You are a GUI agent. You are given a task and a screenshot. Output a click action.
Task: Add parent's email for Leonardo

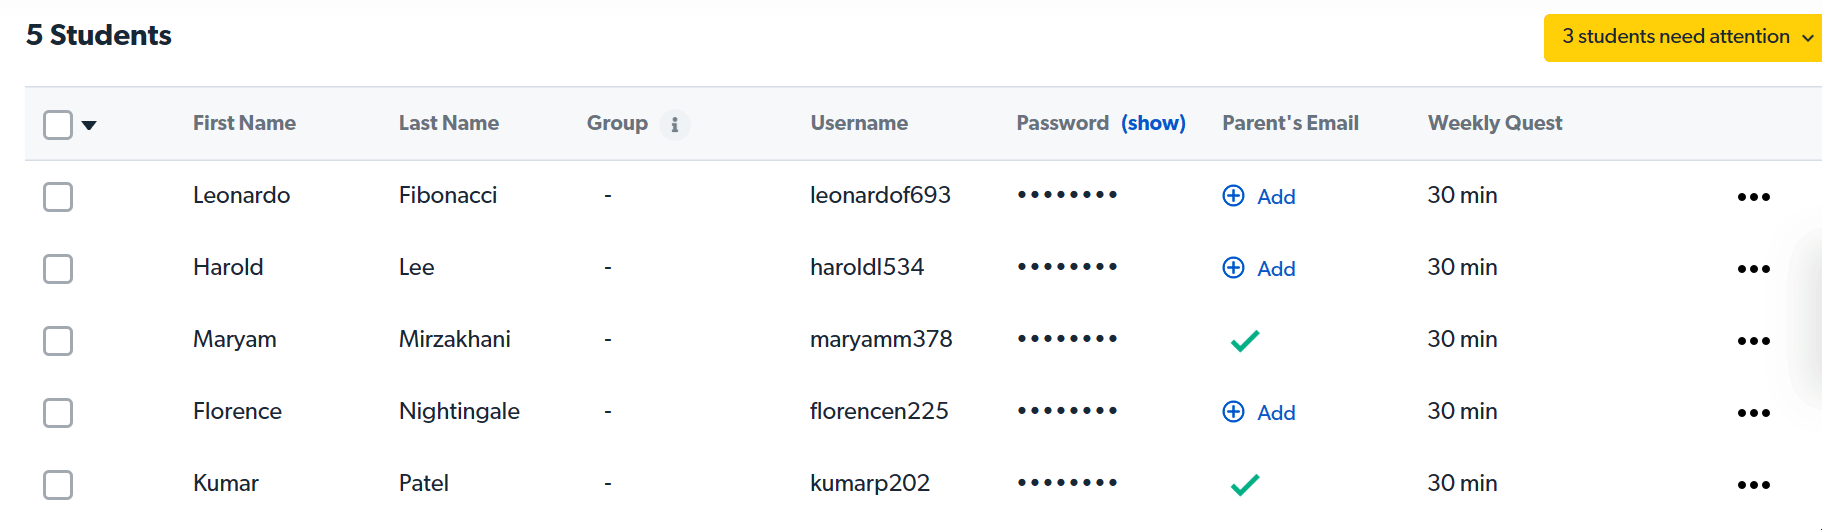(1259, 197)
